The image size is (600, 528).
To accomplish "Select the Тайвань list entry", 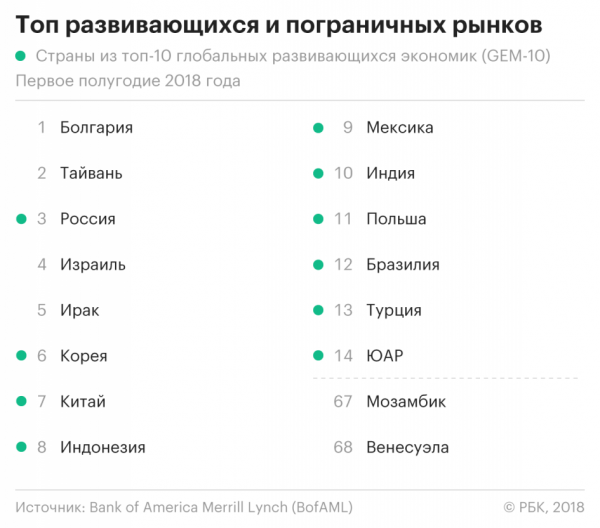I will pyautogui.click(x=91, y=173).
